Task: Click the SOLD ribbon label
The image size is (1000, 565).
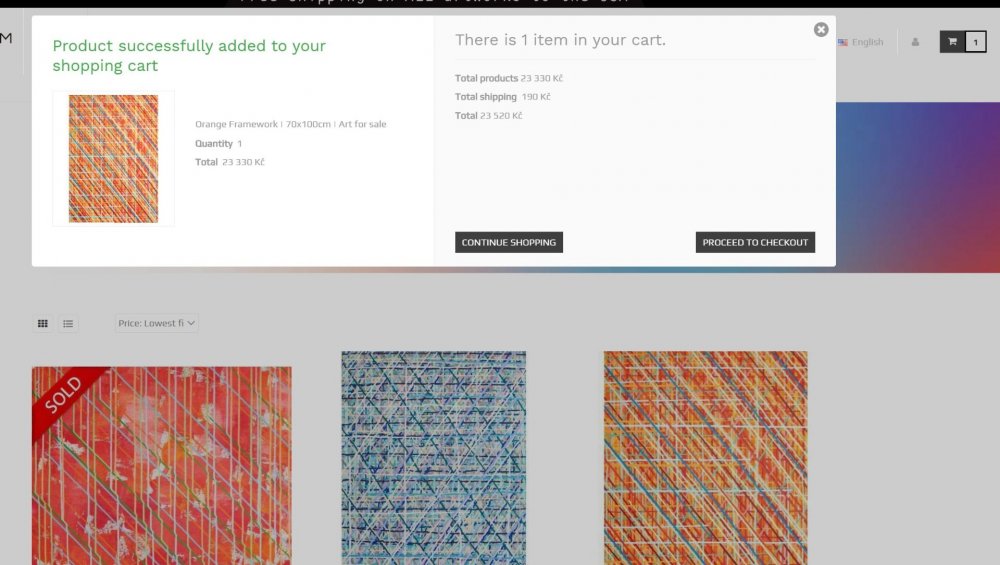Action: (x=64, y=395)
